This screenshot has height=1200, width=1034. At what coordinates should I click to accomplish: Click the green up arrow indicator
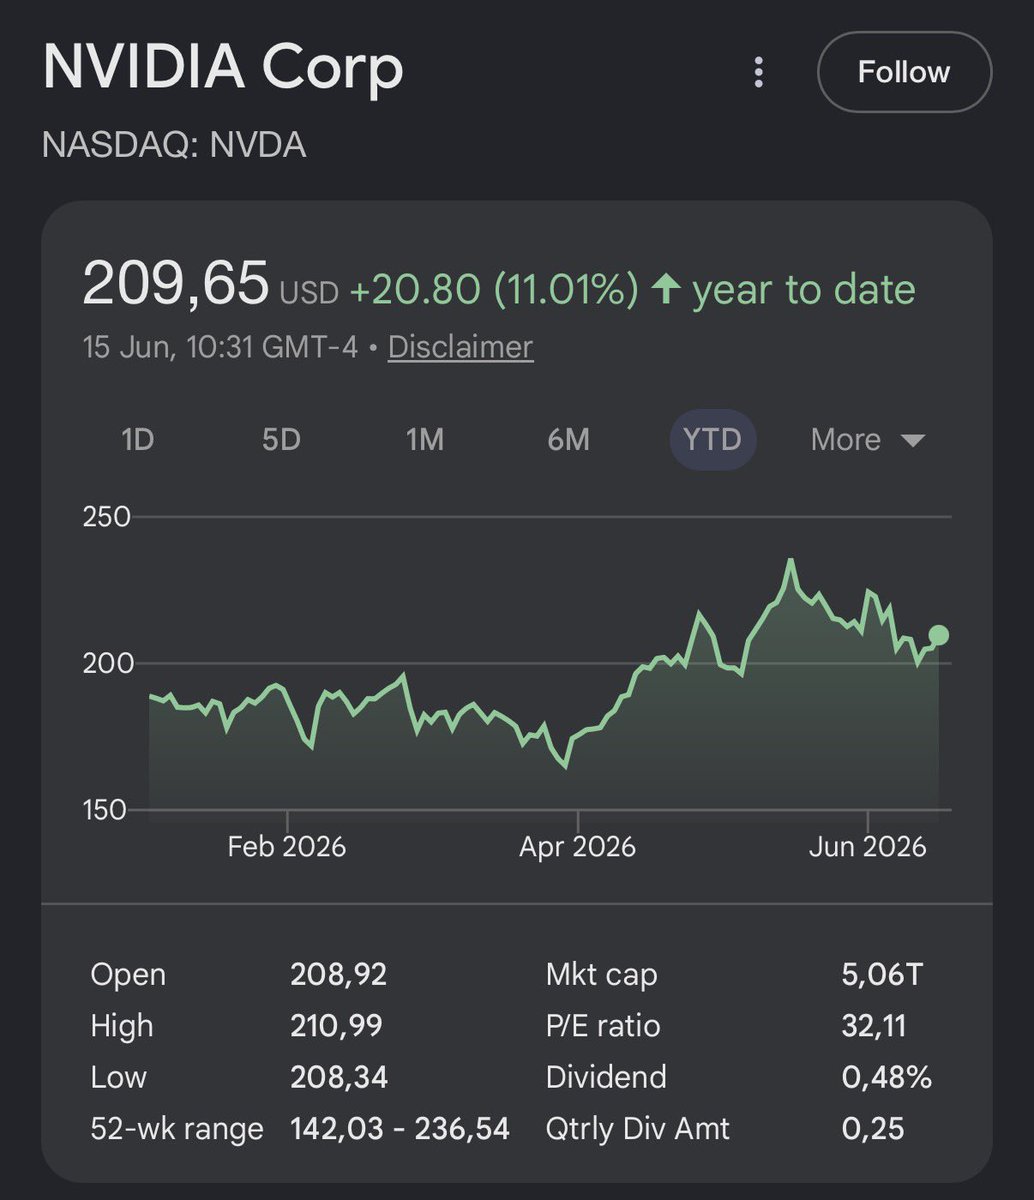665,290
